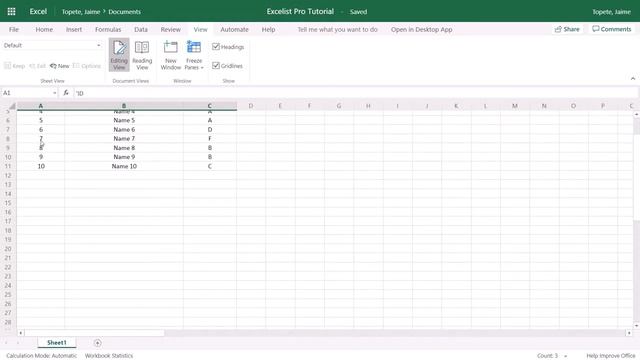Collapse the ribbon with the chevron
640x360 pixels.
tap(633, 78)
